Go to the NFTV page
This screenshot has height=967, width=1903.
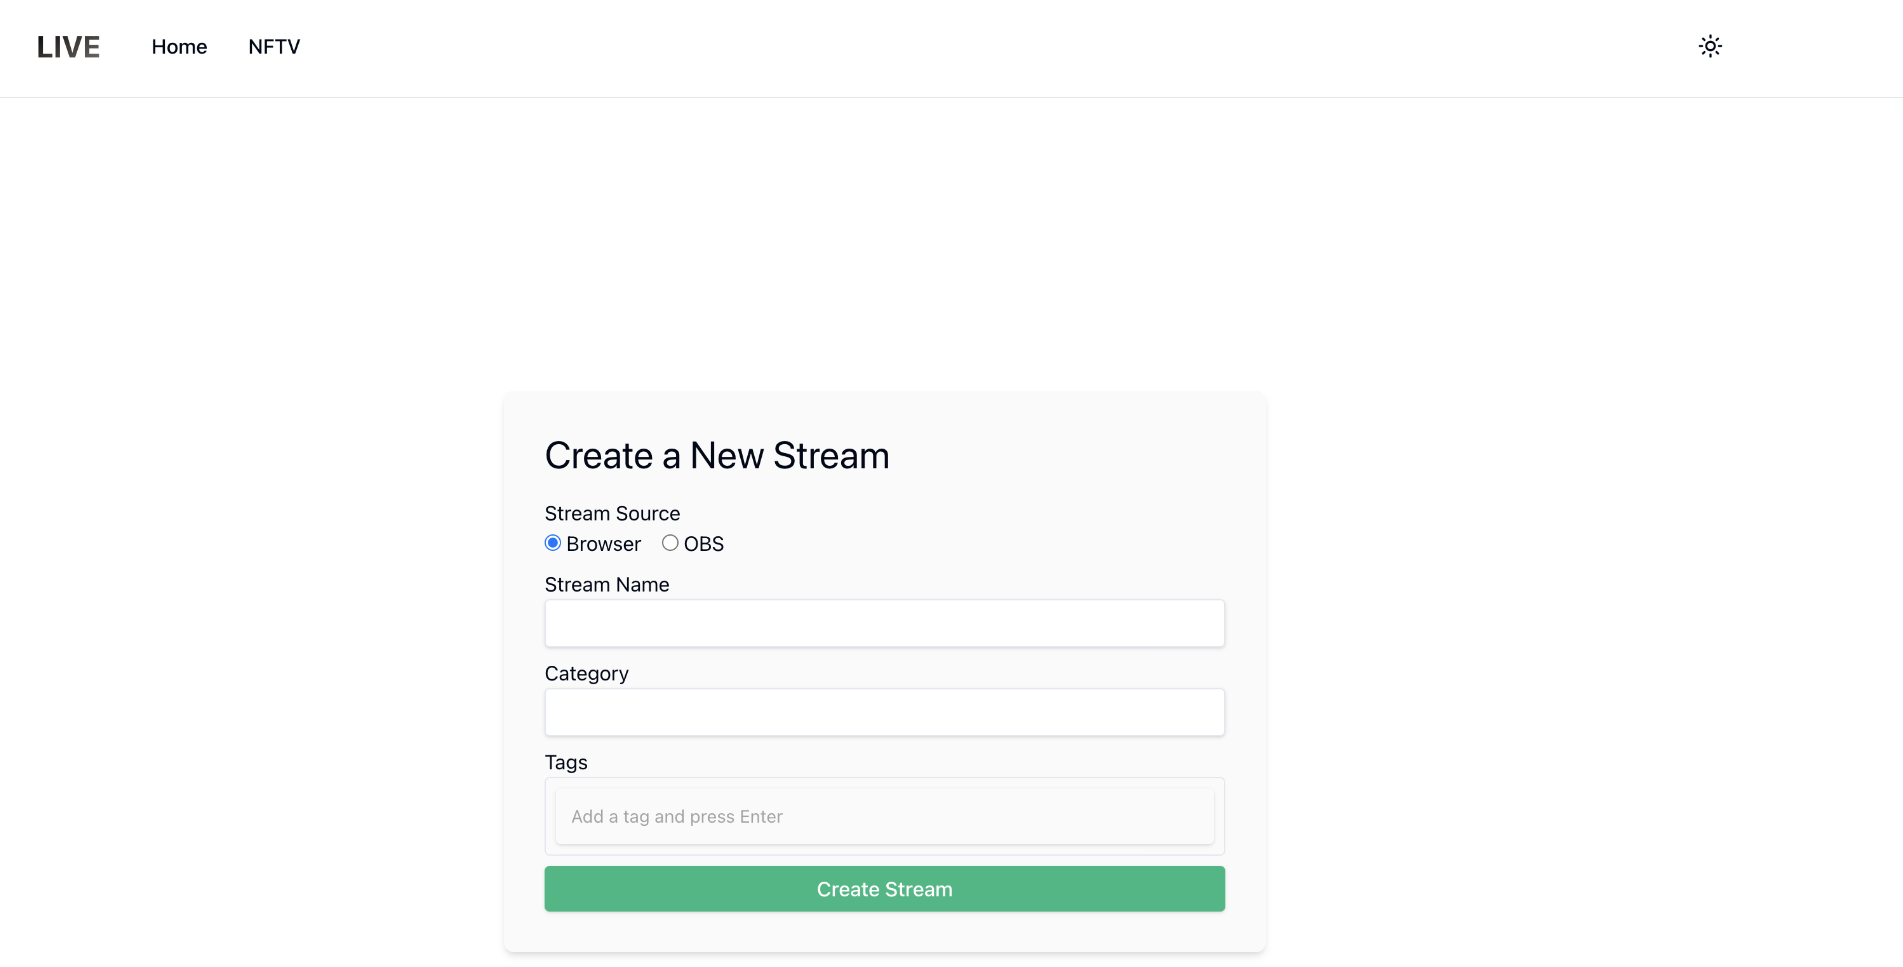(274, 47)
